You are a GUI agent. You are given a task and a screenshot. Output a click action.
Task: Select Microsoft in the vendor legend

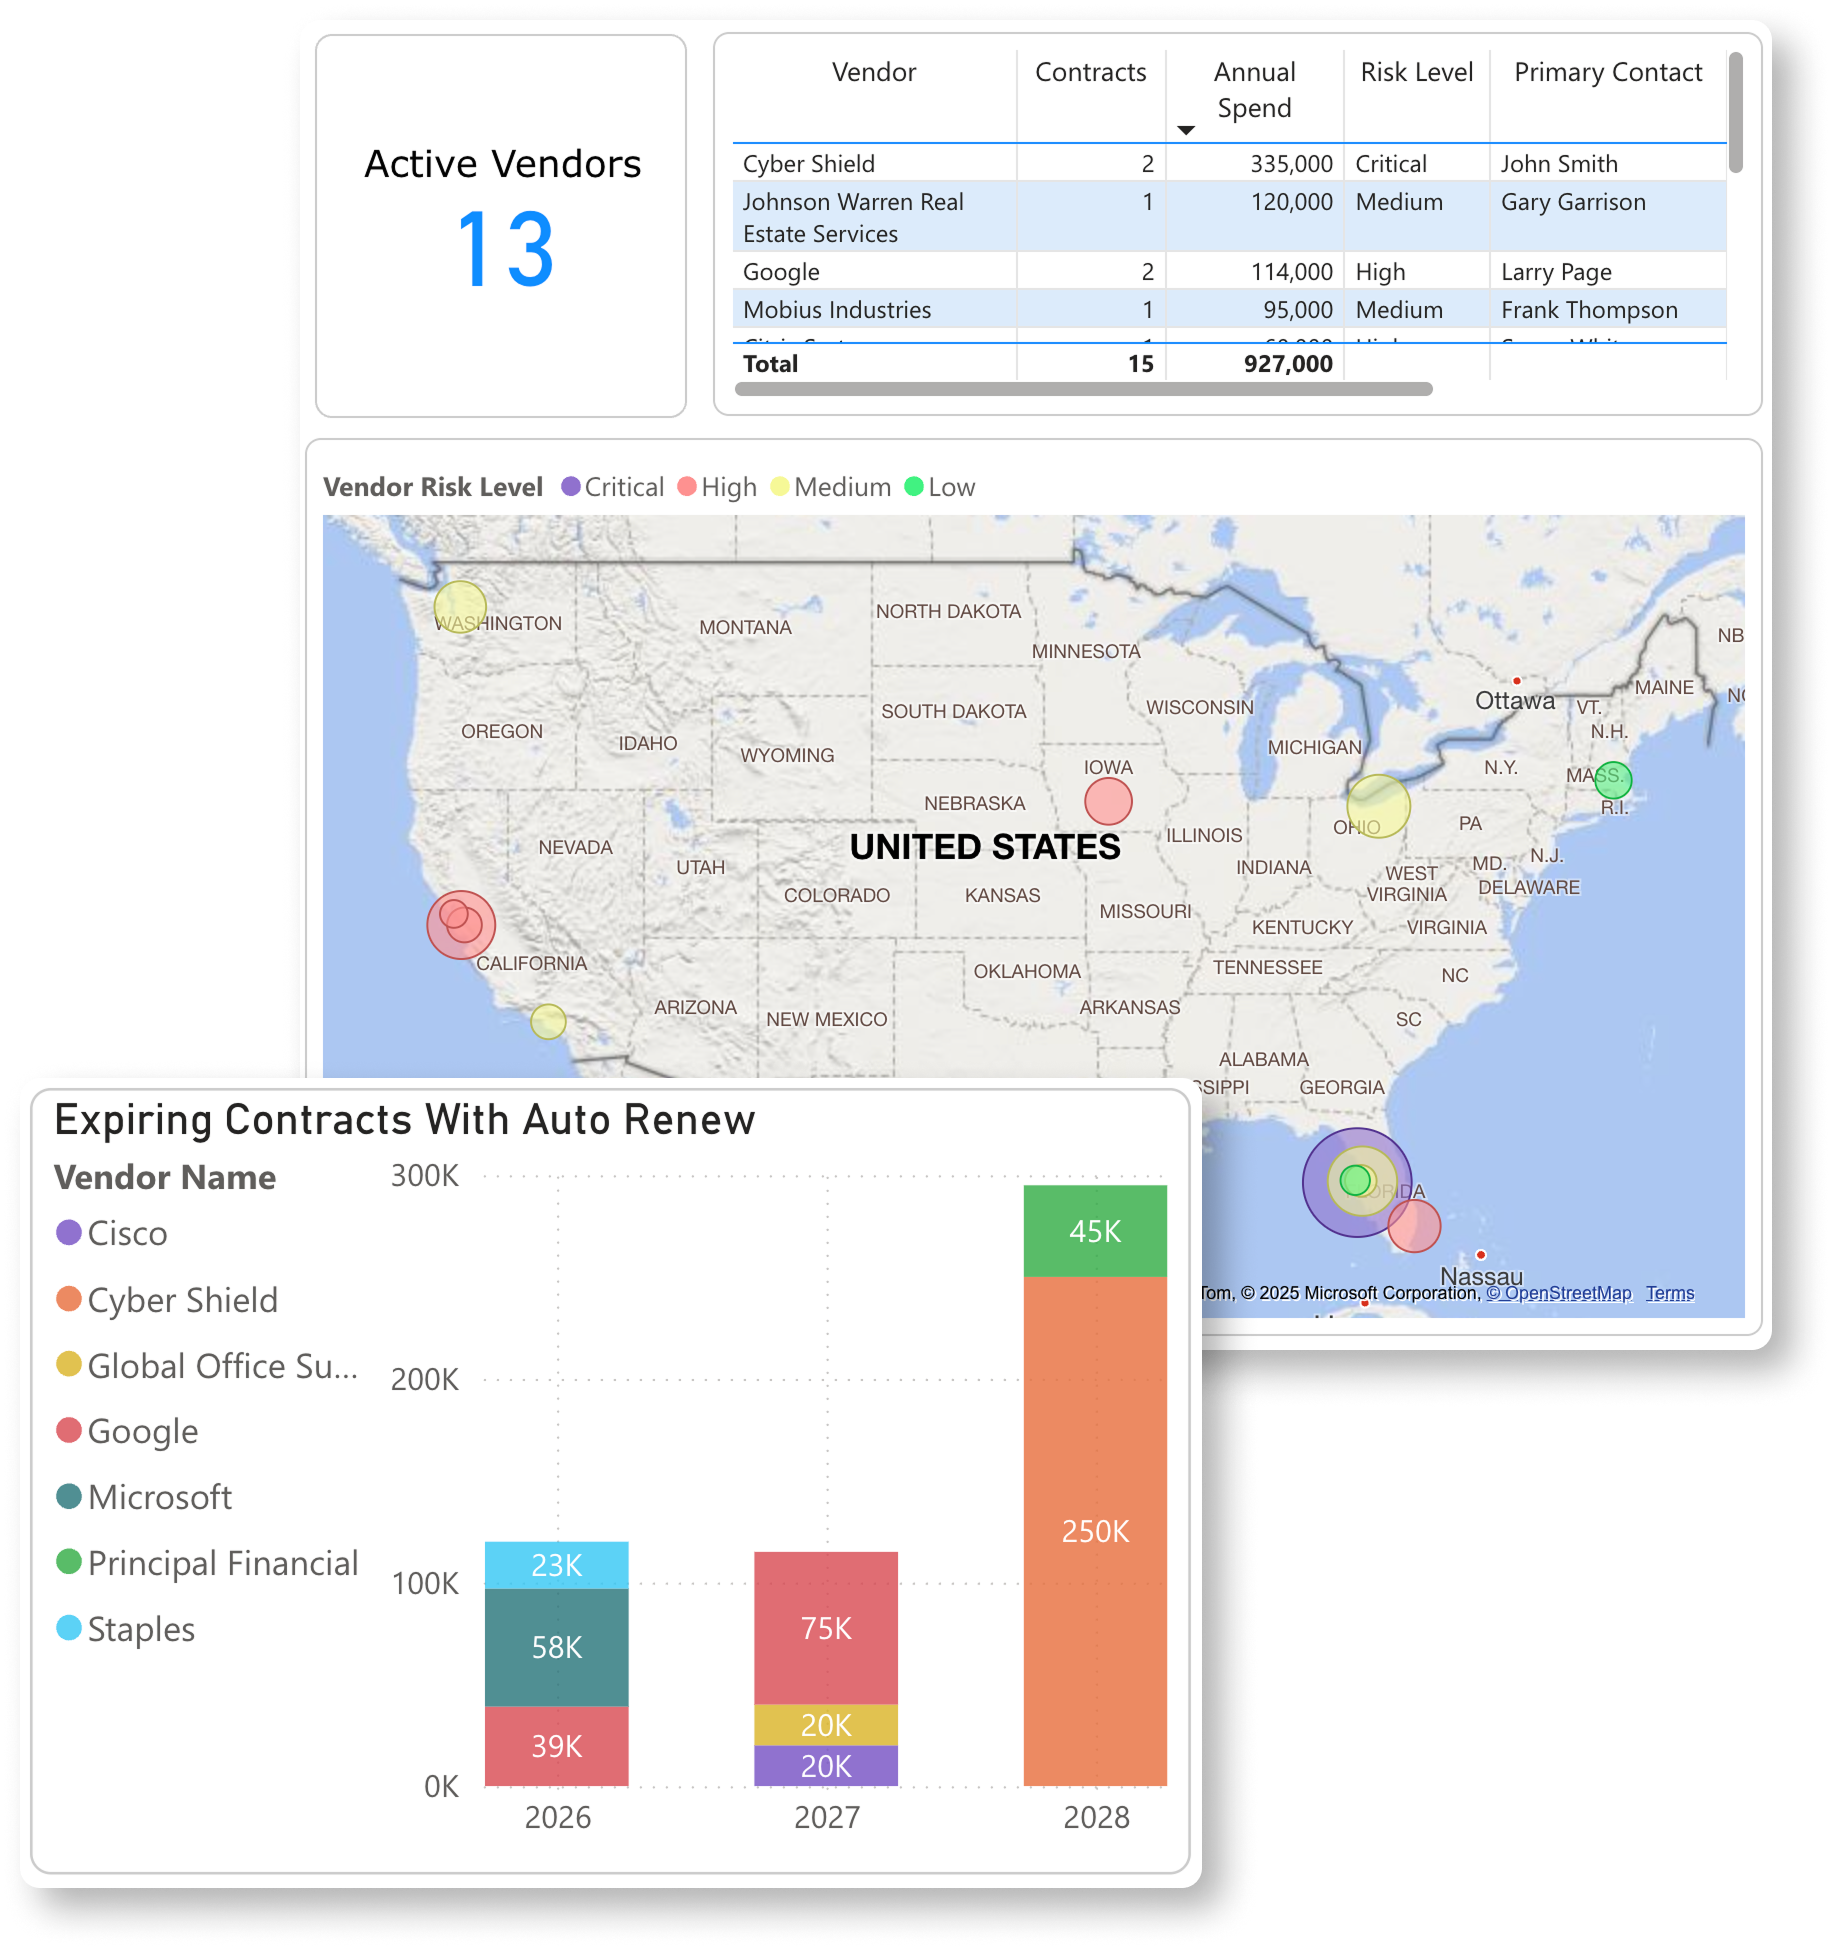[144, 1497]
